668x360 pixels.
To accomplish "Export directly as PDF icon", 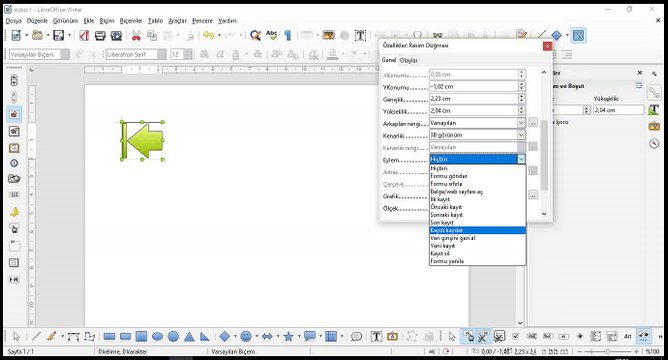I will click(84, 35).
